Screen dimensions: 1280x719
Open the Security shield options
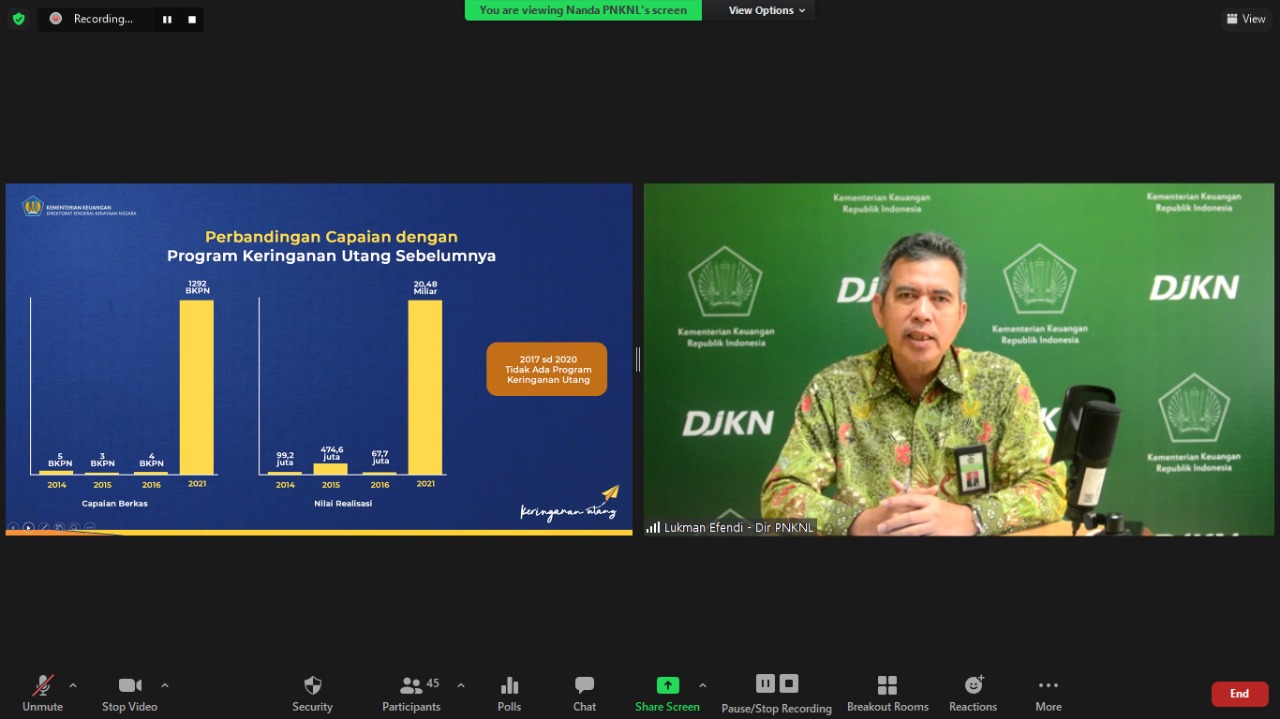coord(312,692)
